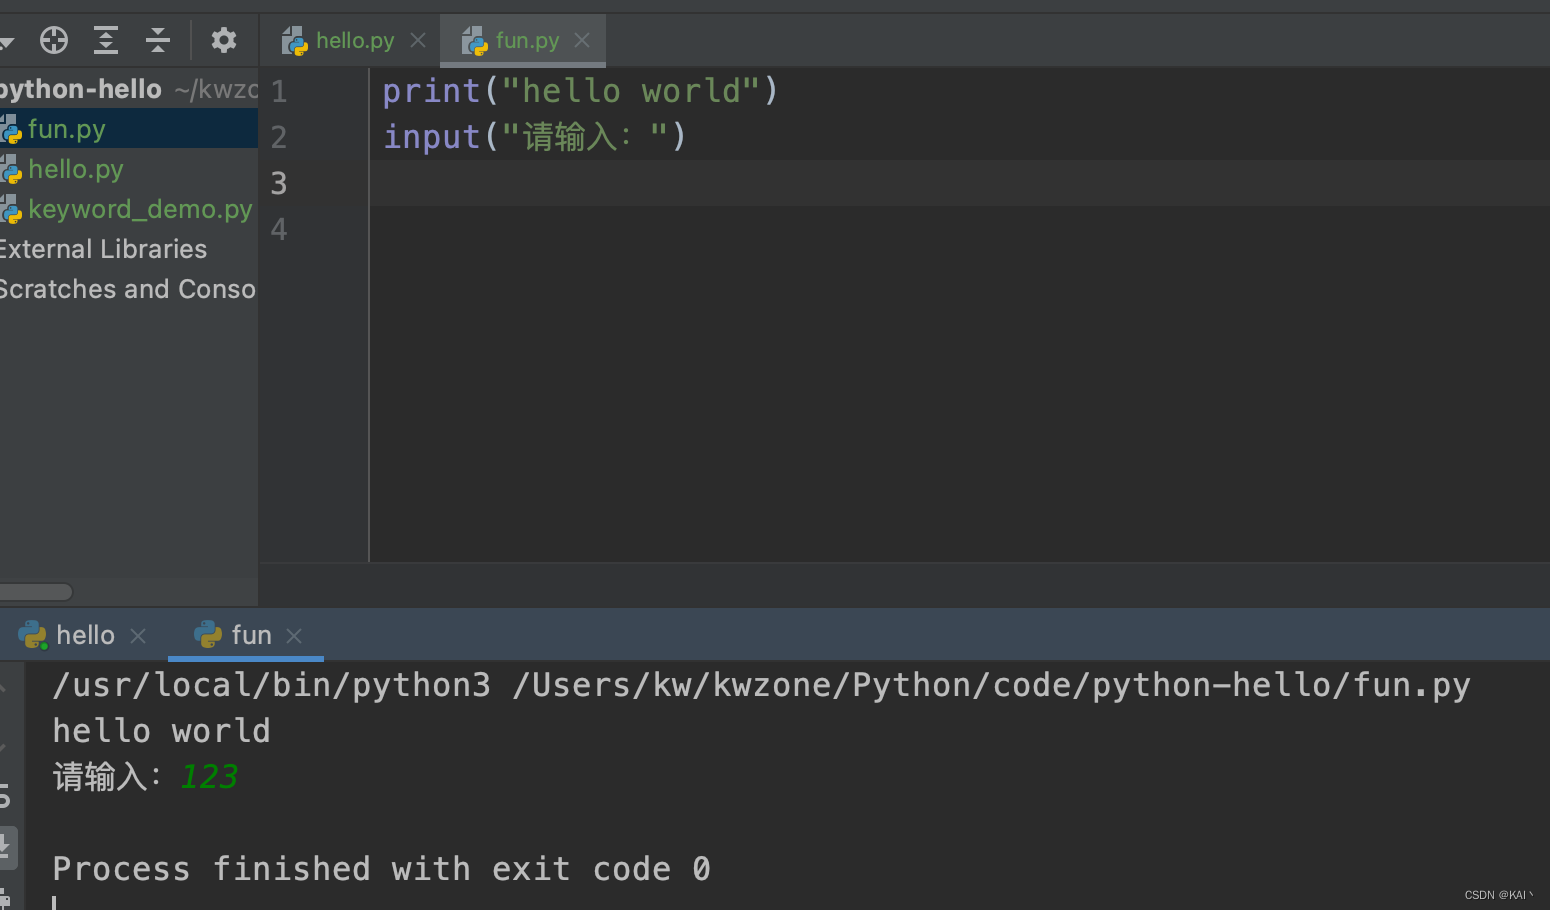
Task: Click the locate/select opened file target icon
Action: tap(54, 40)
